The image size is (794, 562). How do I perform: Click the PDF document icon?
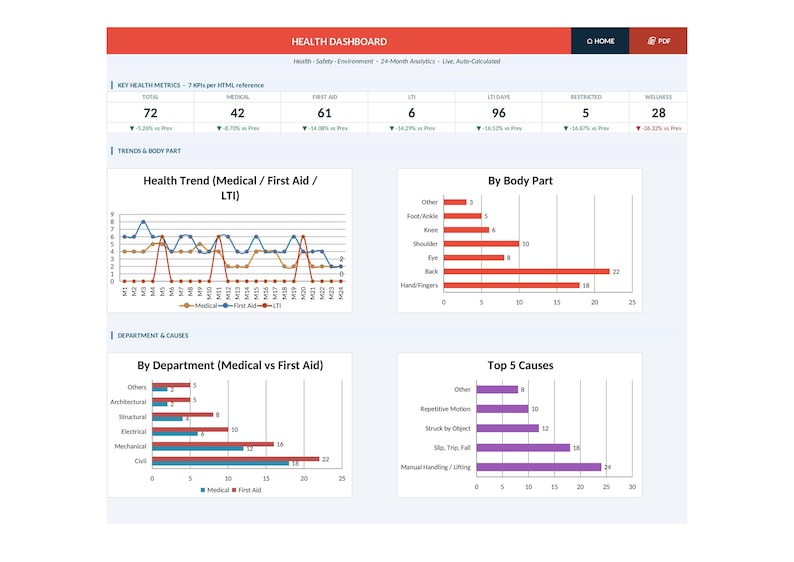tap(652, 41)
